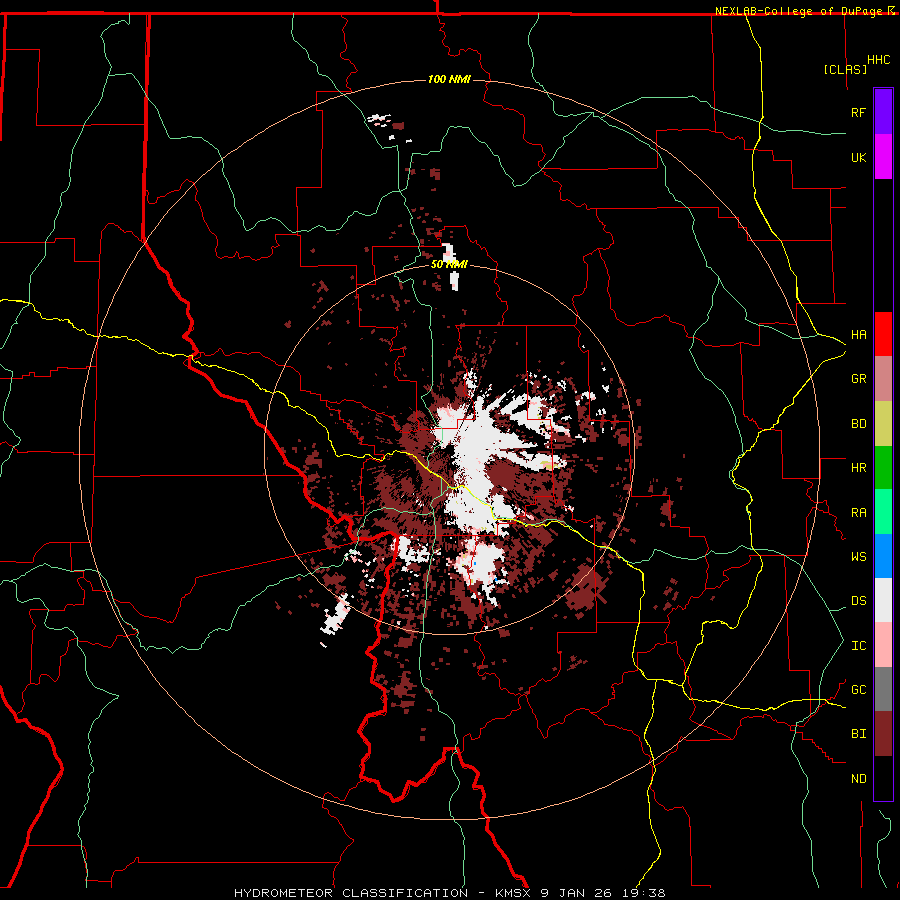Select the BD yellow legend block
Screen dimensions: 900x900
883,424
